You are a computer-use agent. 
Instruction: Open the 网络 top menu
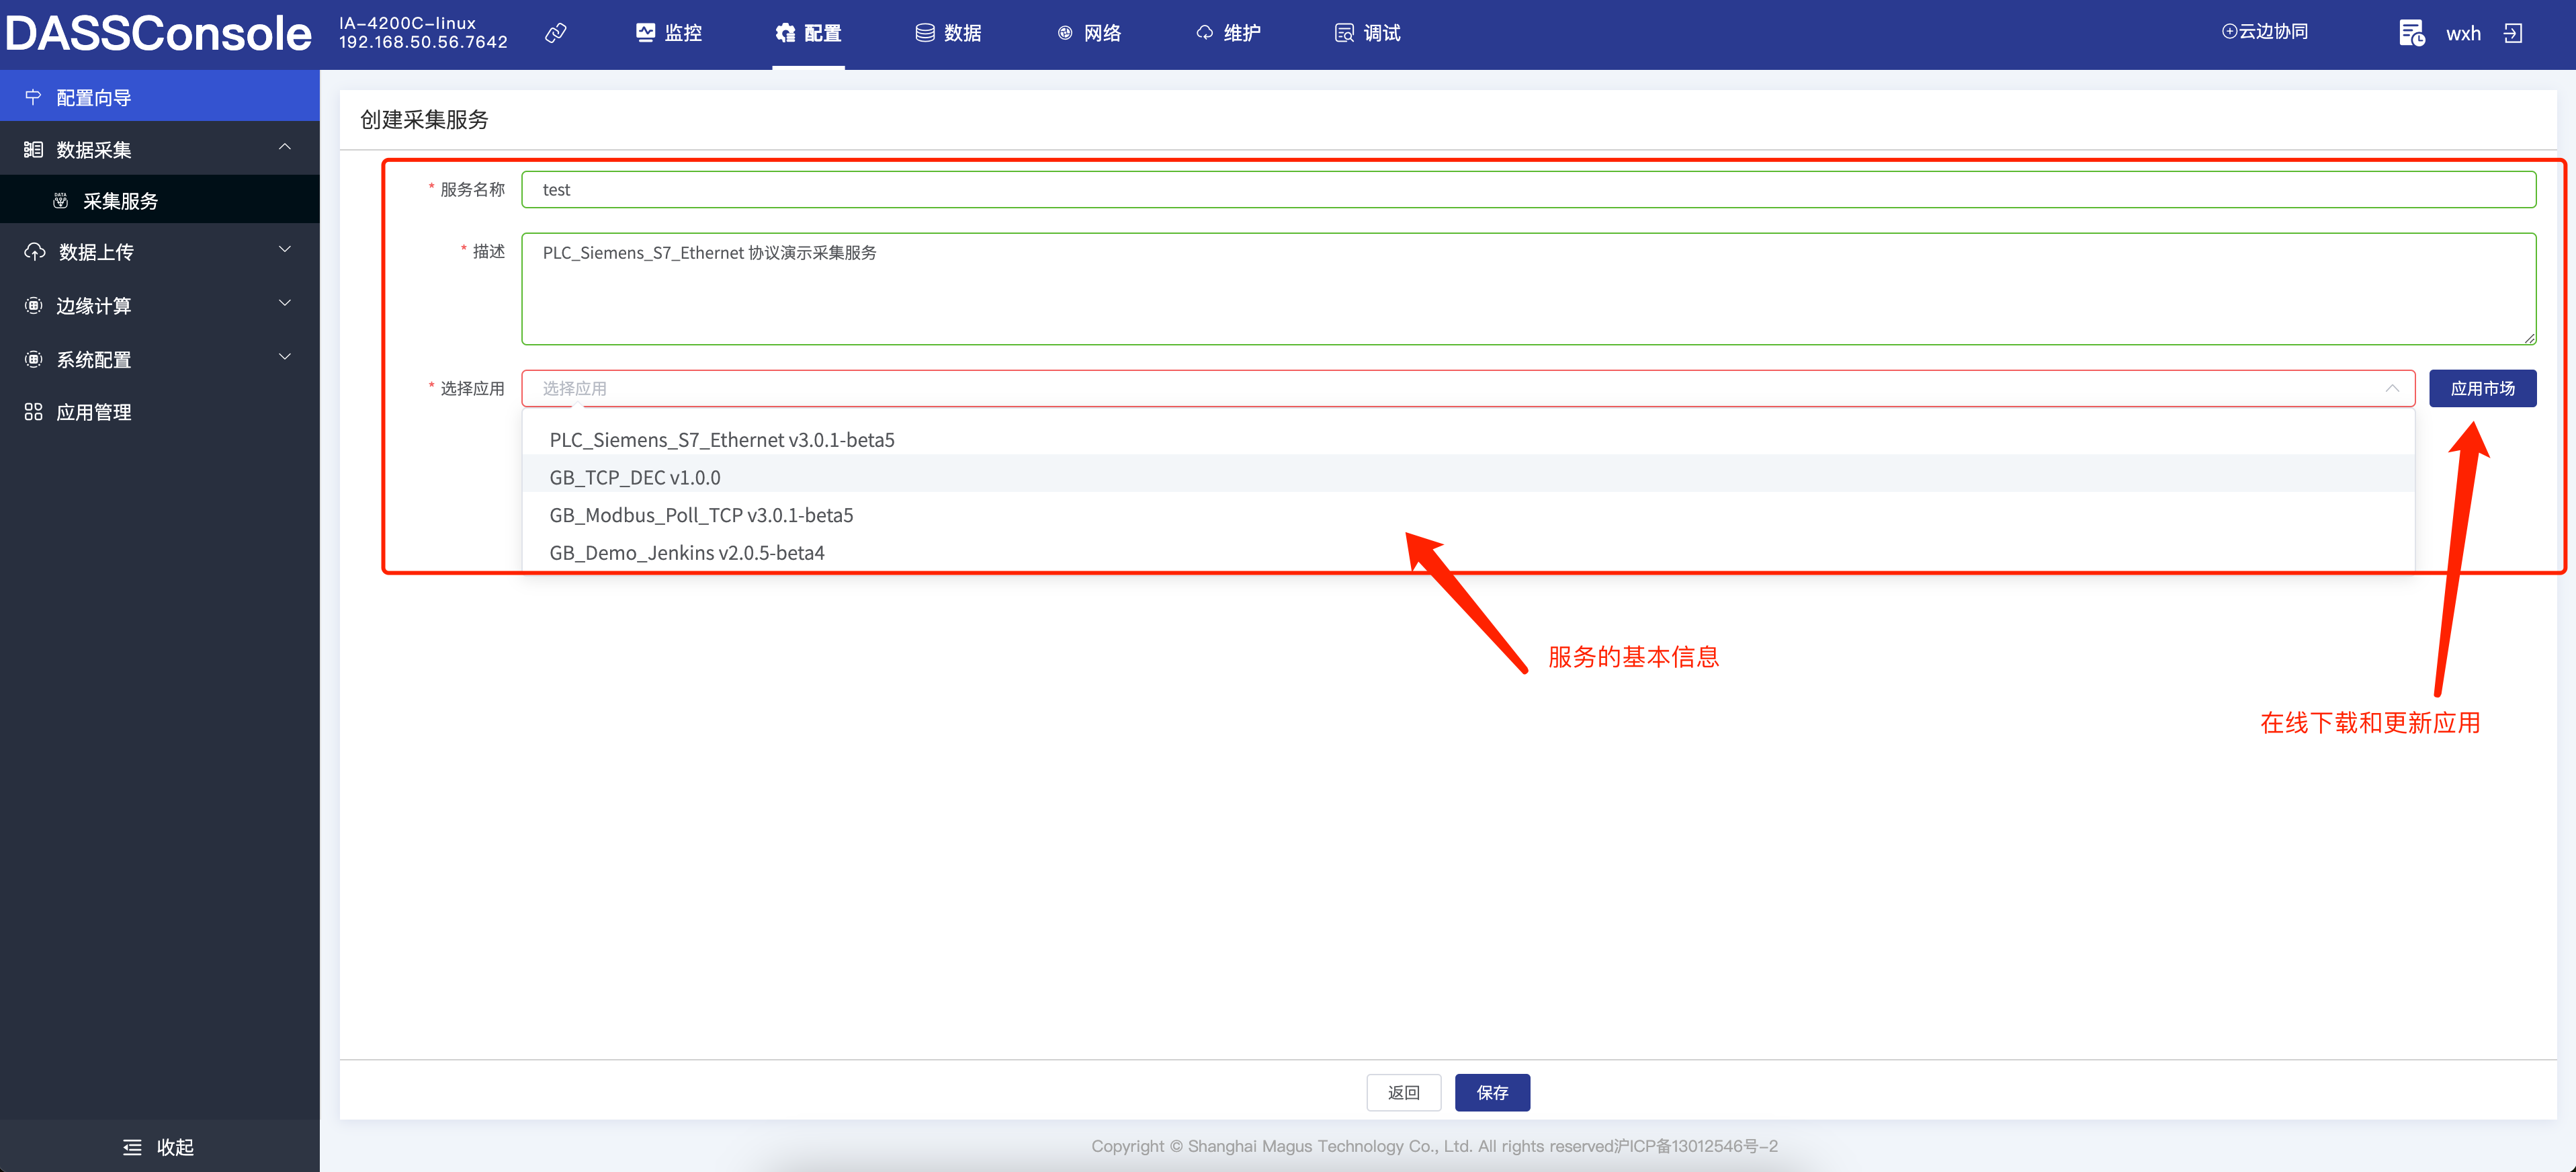pos(1089,33)
